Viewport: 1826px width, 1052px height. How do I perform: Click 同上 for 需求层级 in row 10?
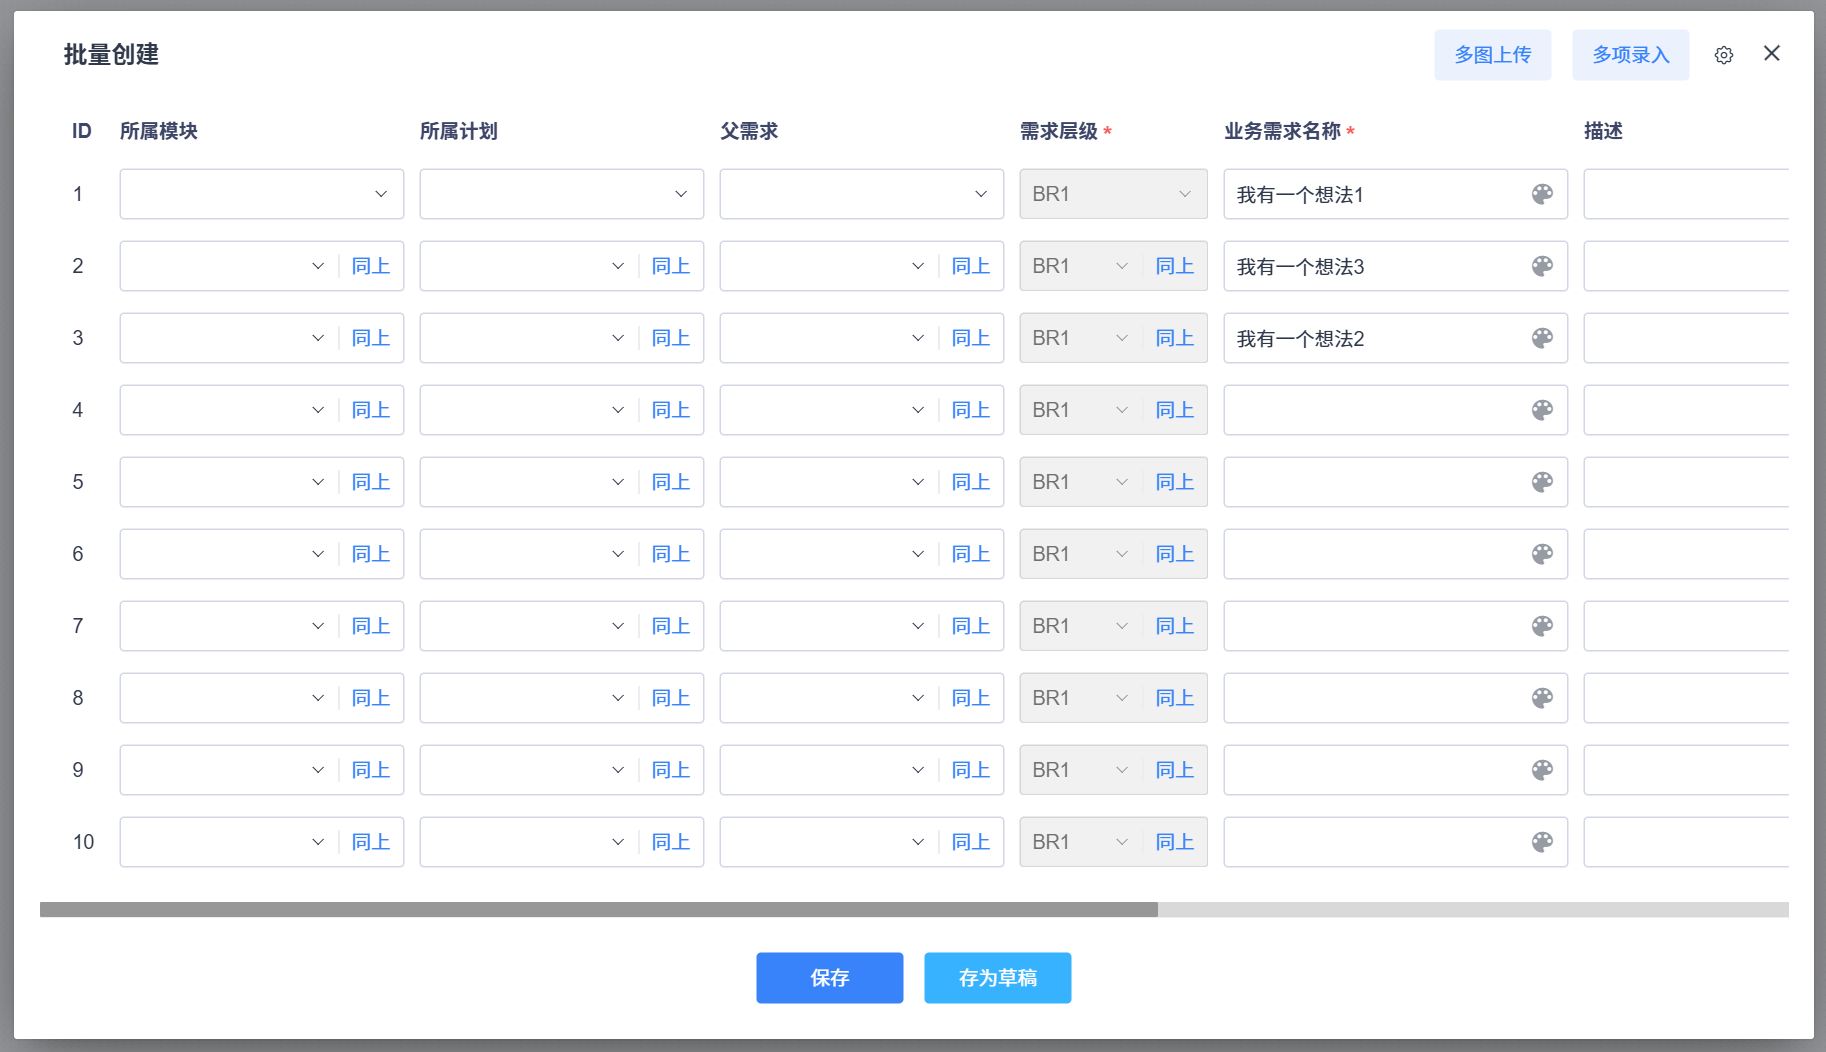pos(1175,842)
